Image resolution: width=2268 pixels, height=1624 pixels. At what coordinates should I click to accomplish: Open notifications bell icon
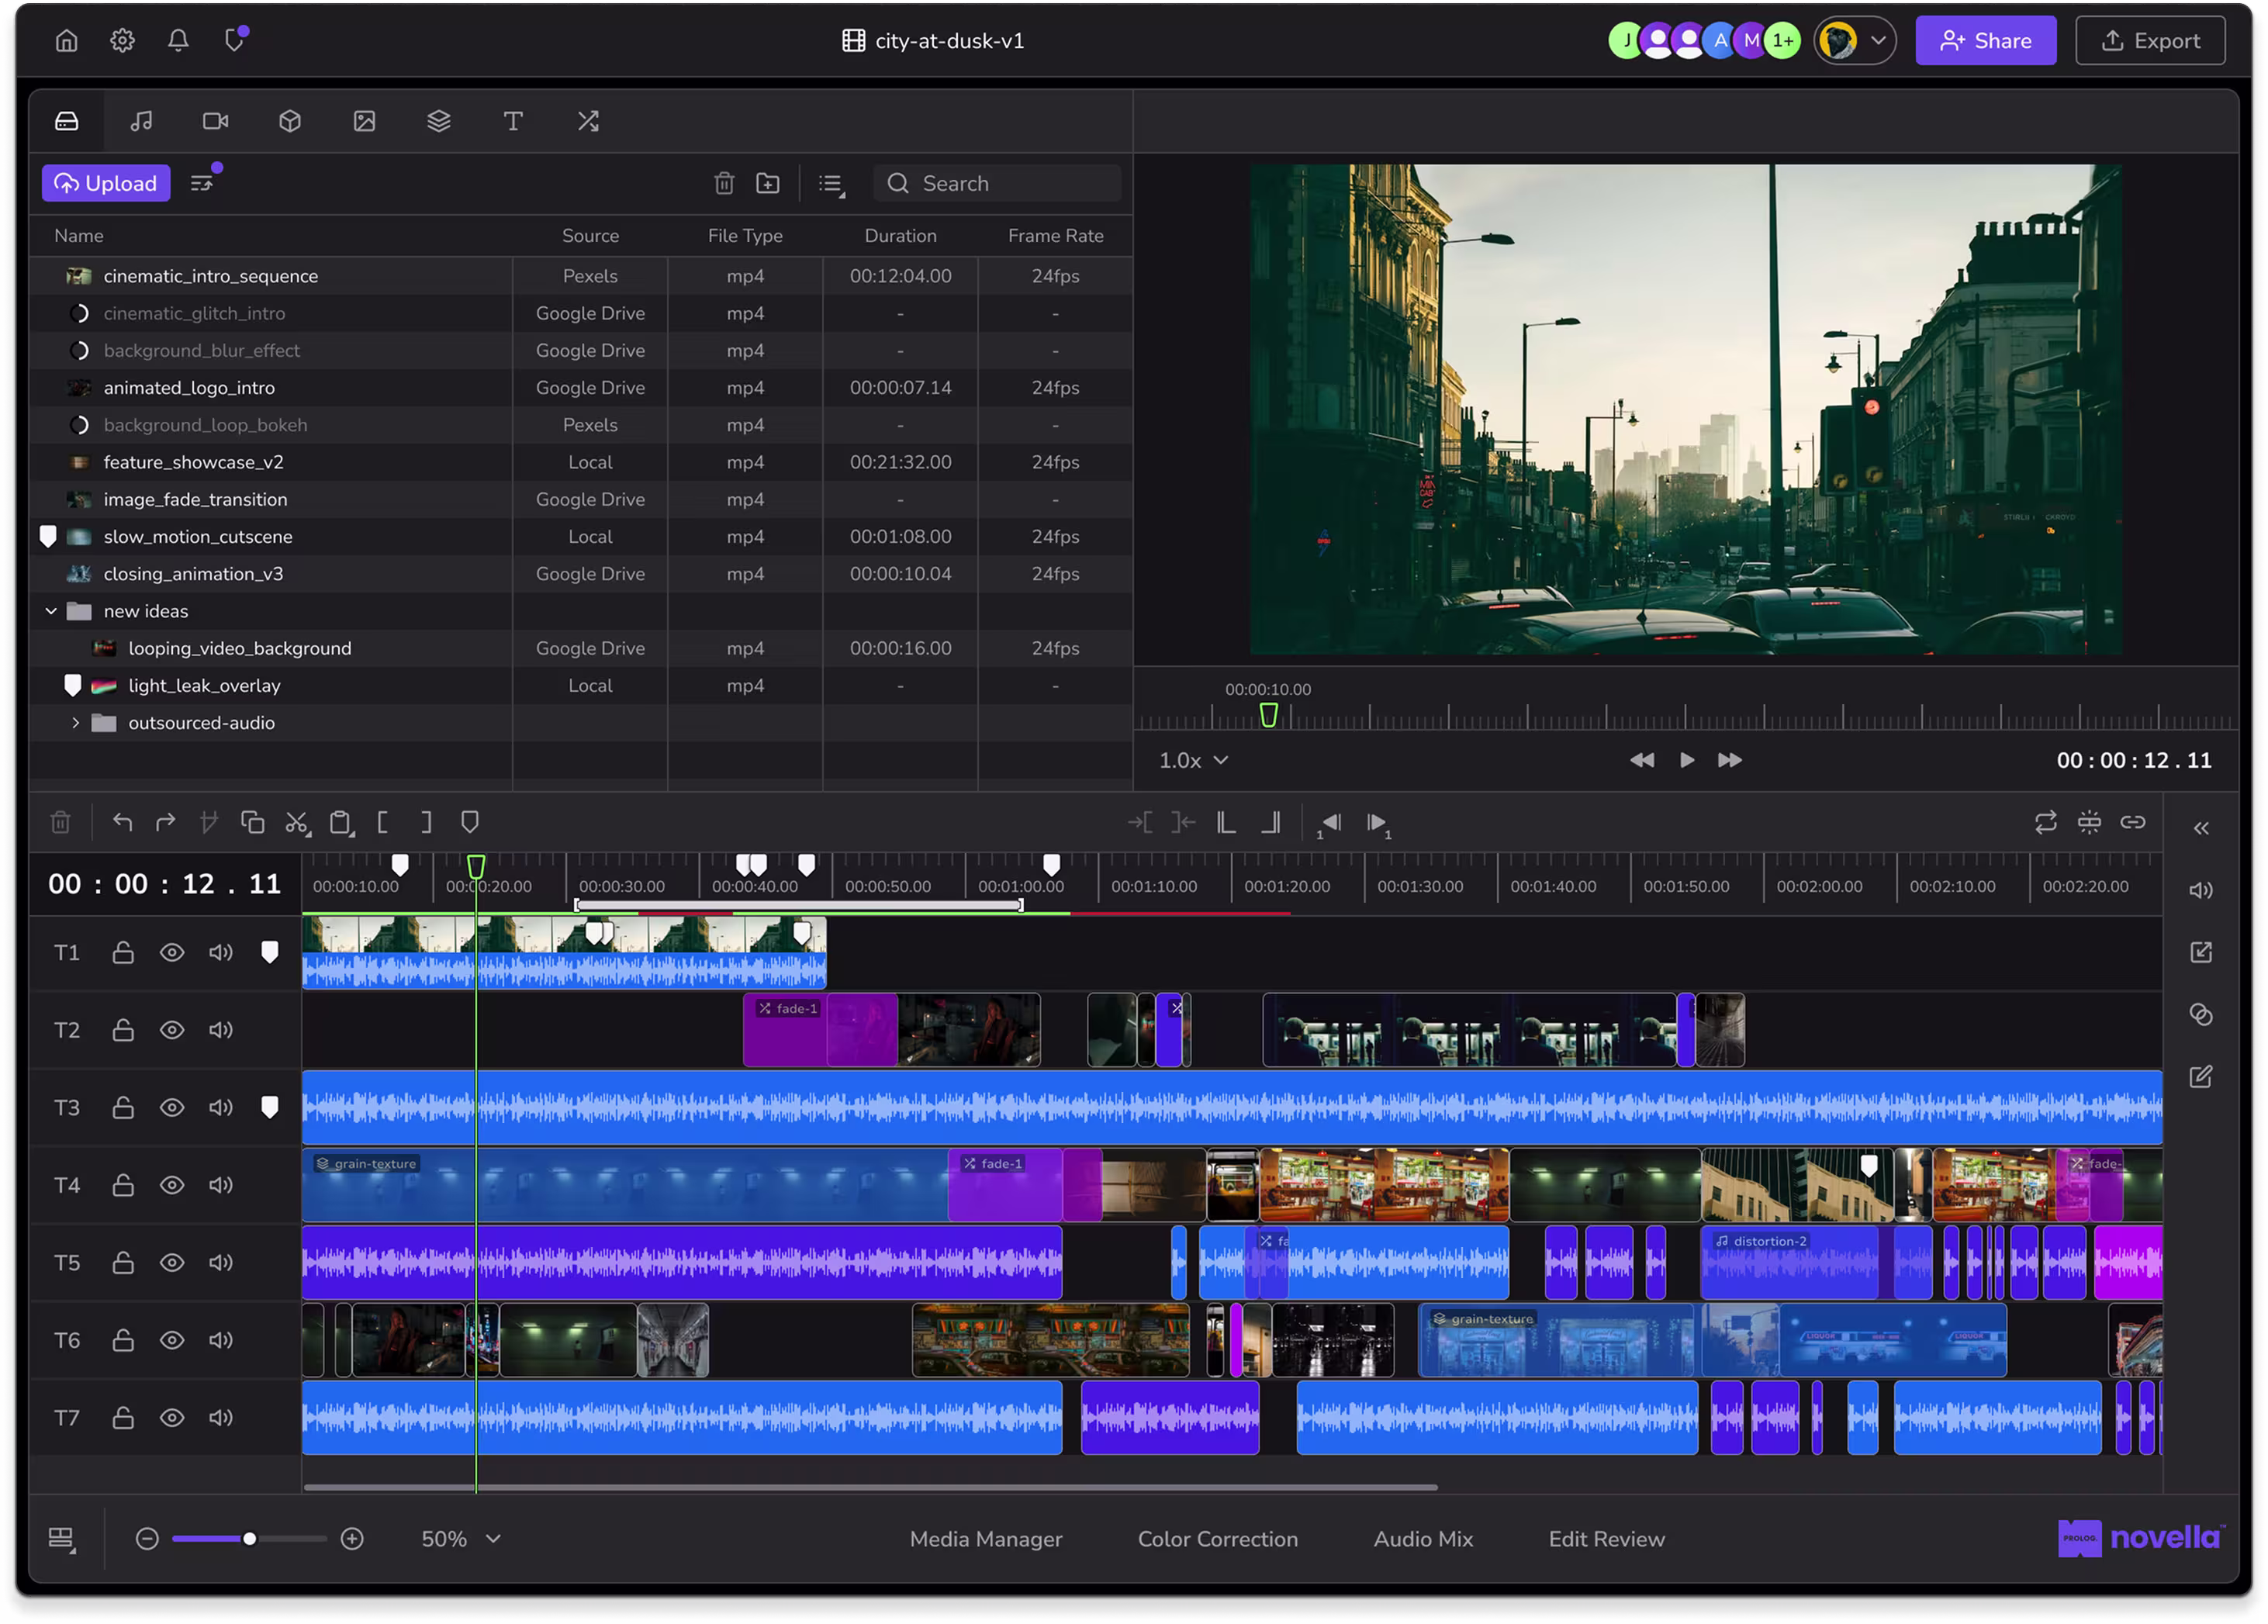tap(178, 41)
